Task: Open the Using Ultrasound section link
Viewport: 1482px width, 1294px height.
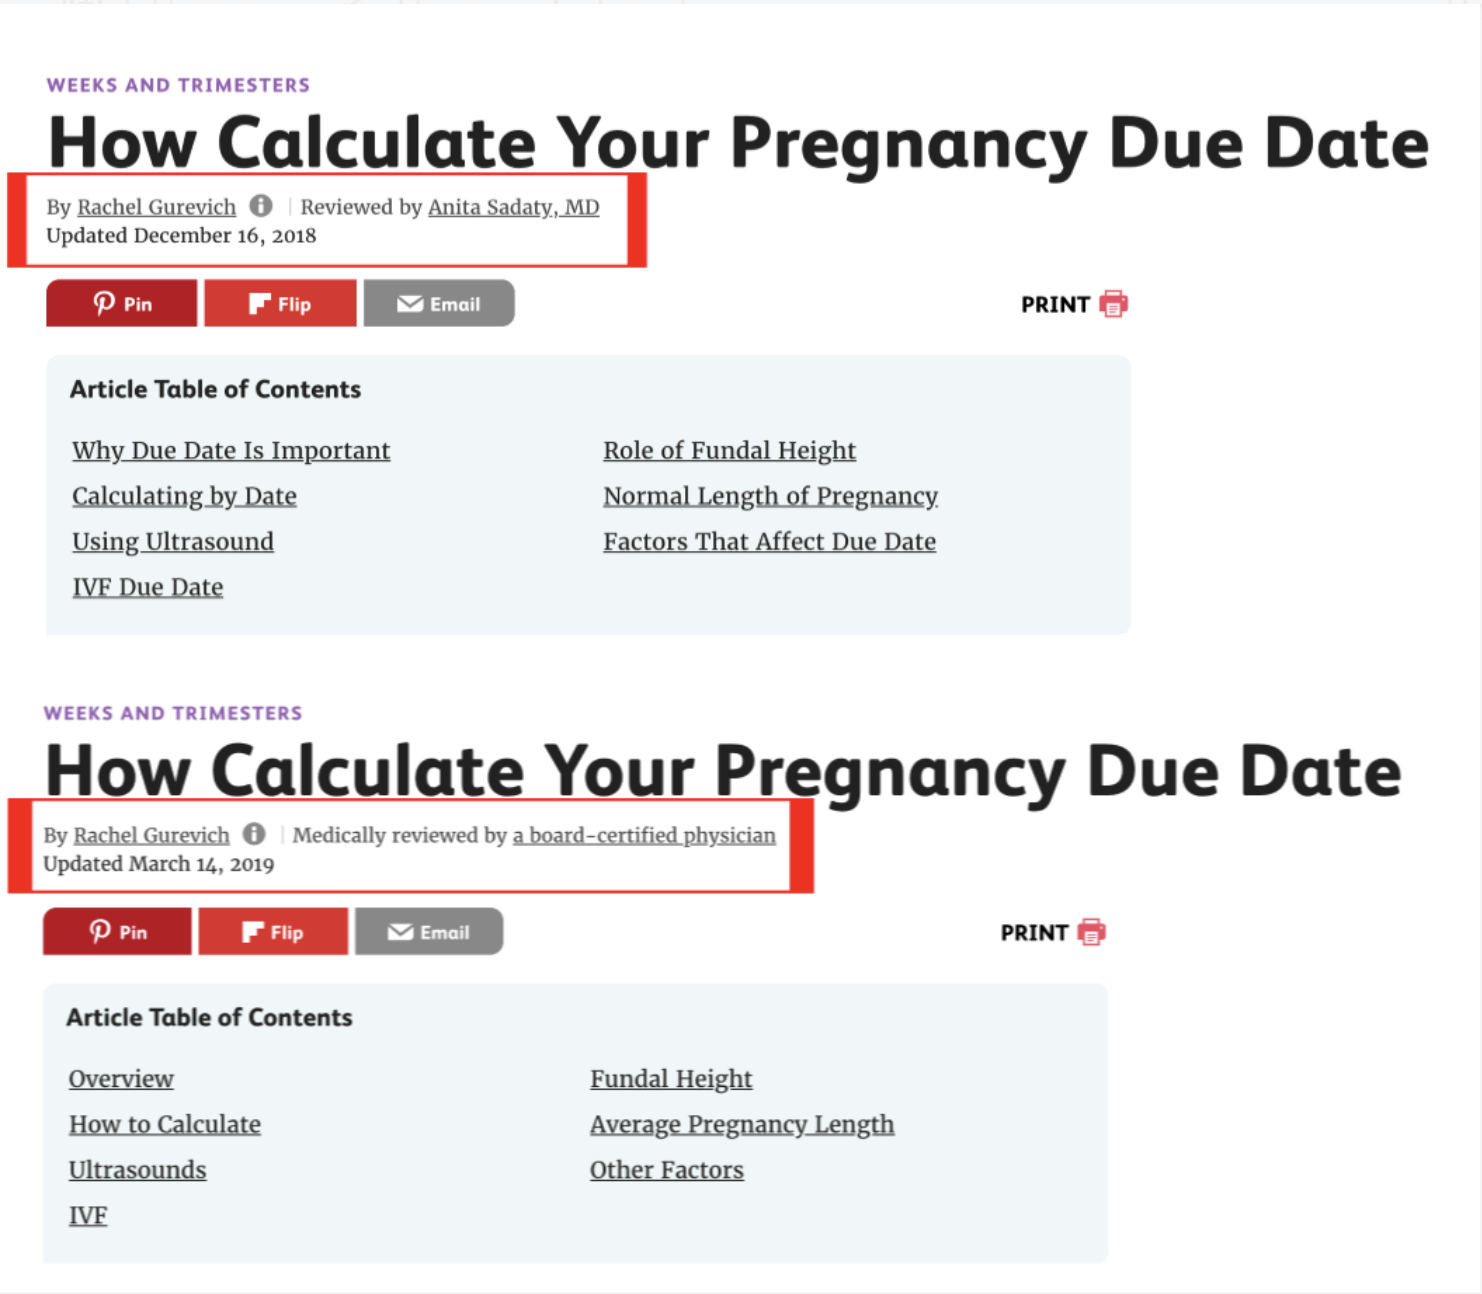Action: [x=173, y=542]
